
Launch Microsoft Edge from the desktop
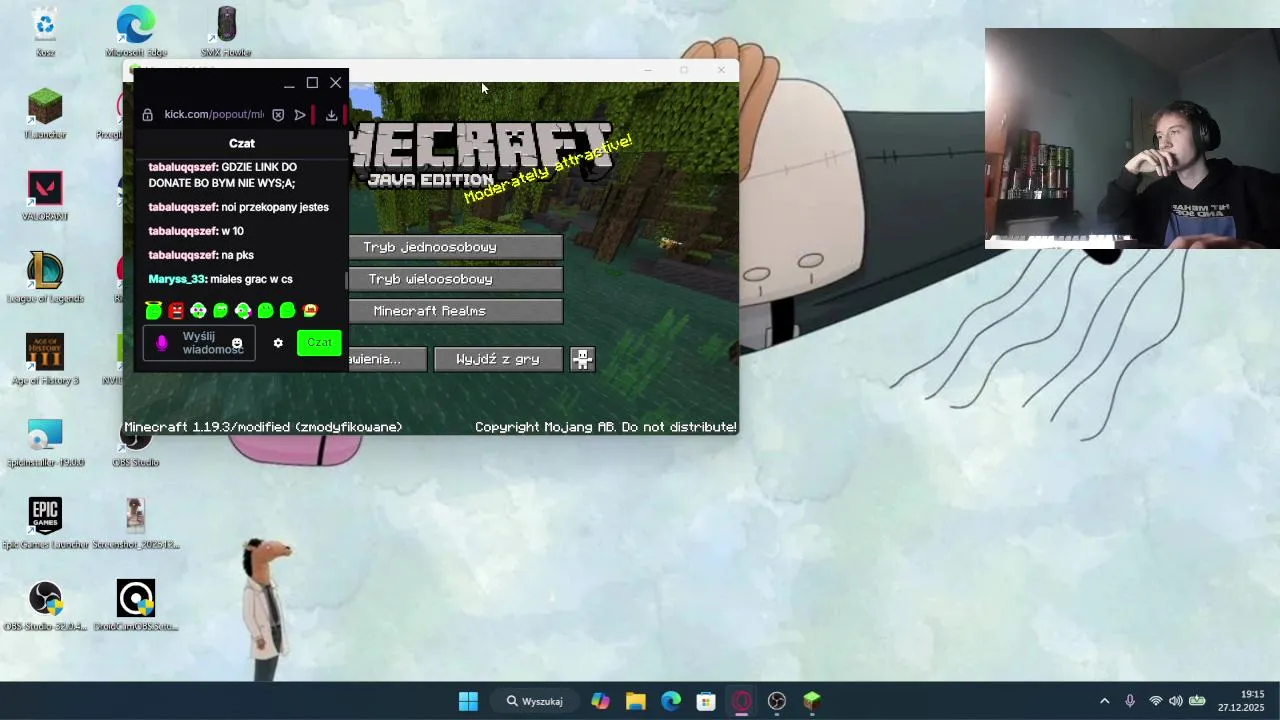136,32
